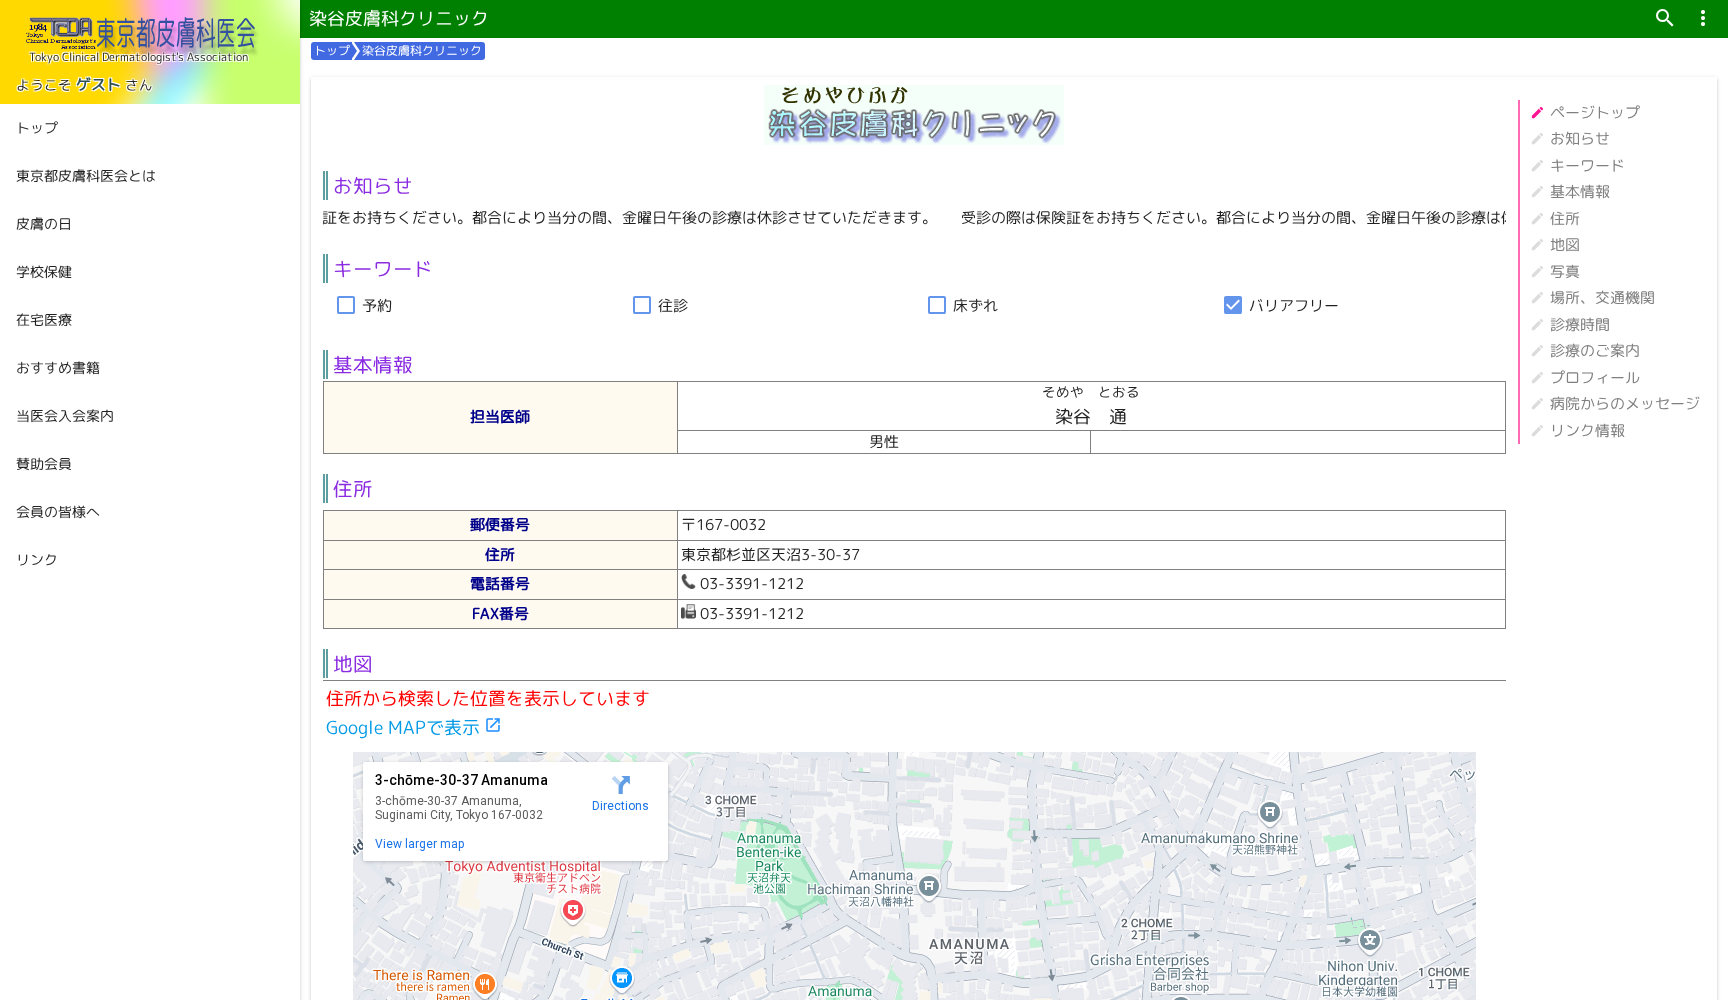This screenshot has height=1000, width=1728.
Task: Jump to 診療時間 via the right navigation
Action: (1580, 324)
